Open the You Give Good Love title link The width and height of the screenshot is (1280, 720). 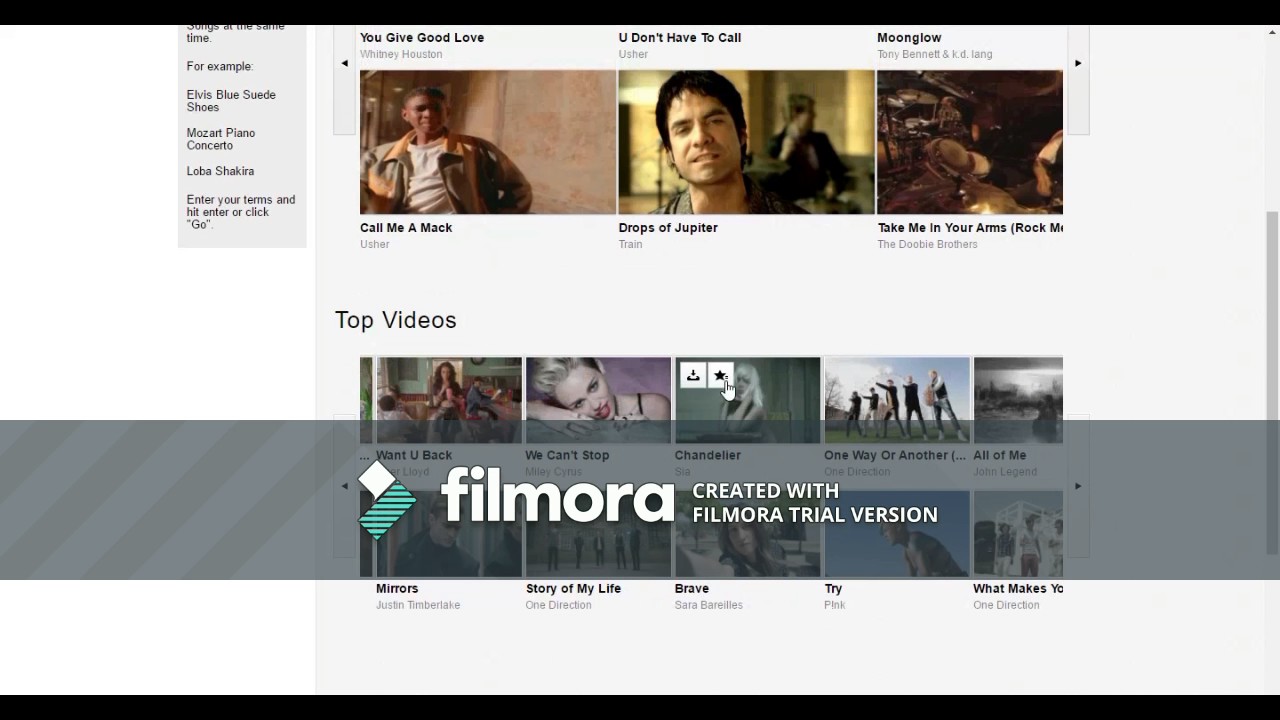[x=422, y=38]
